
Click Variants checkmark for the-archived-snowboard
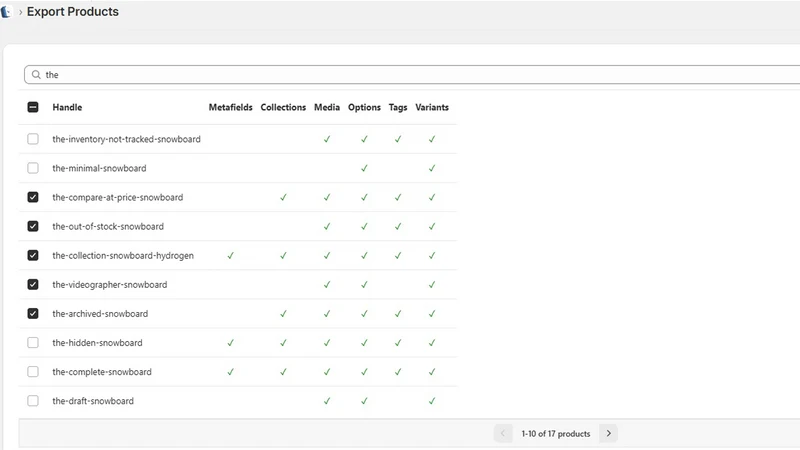(432, 313)
